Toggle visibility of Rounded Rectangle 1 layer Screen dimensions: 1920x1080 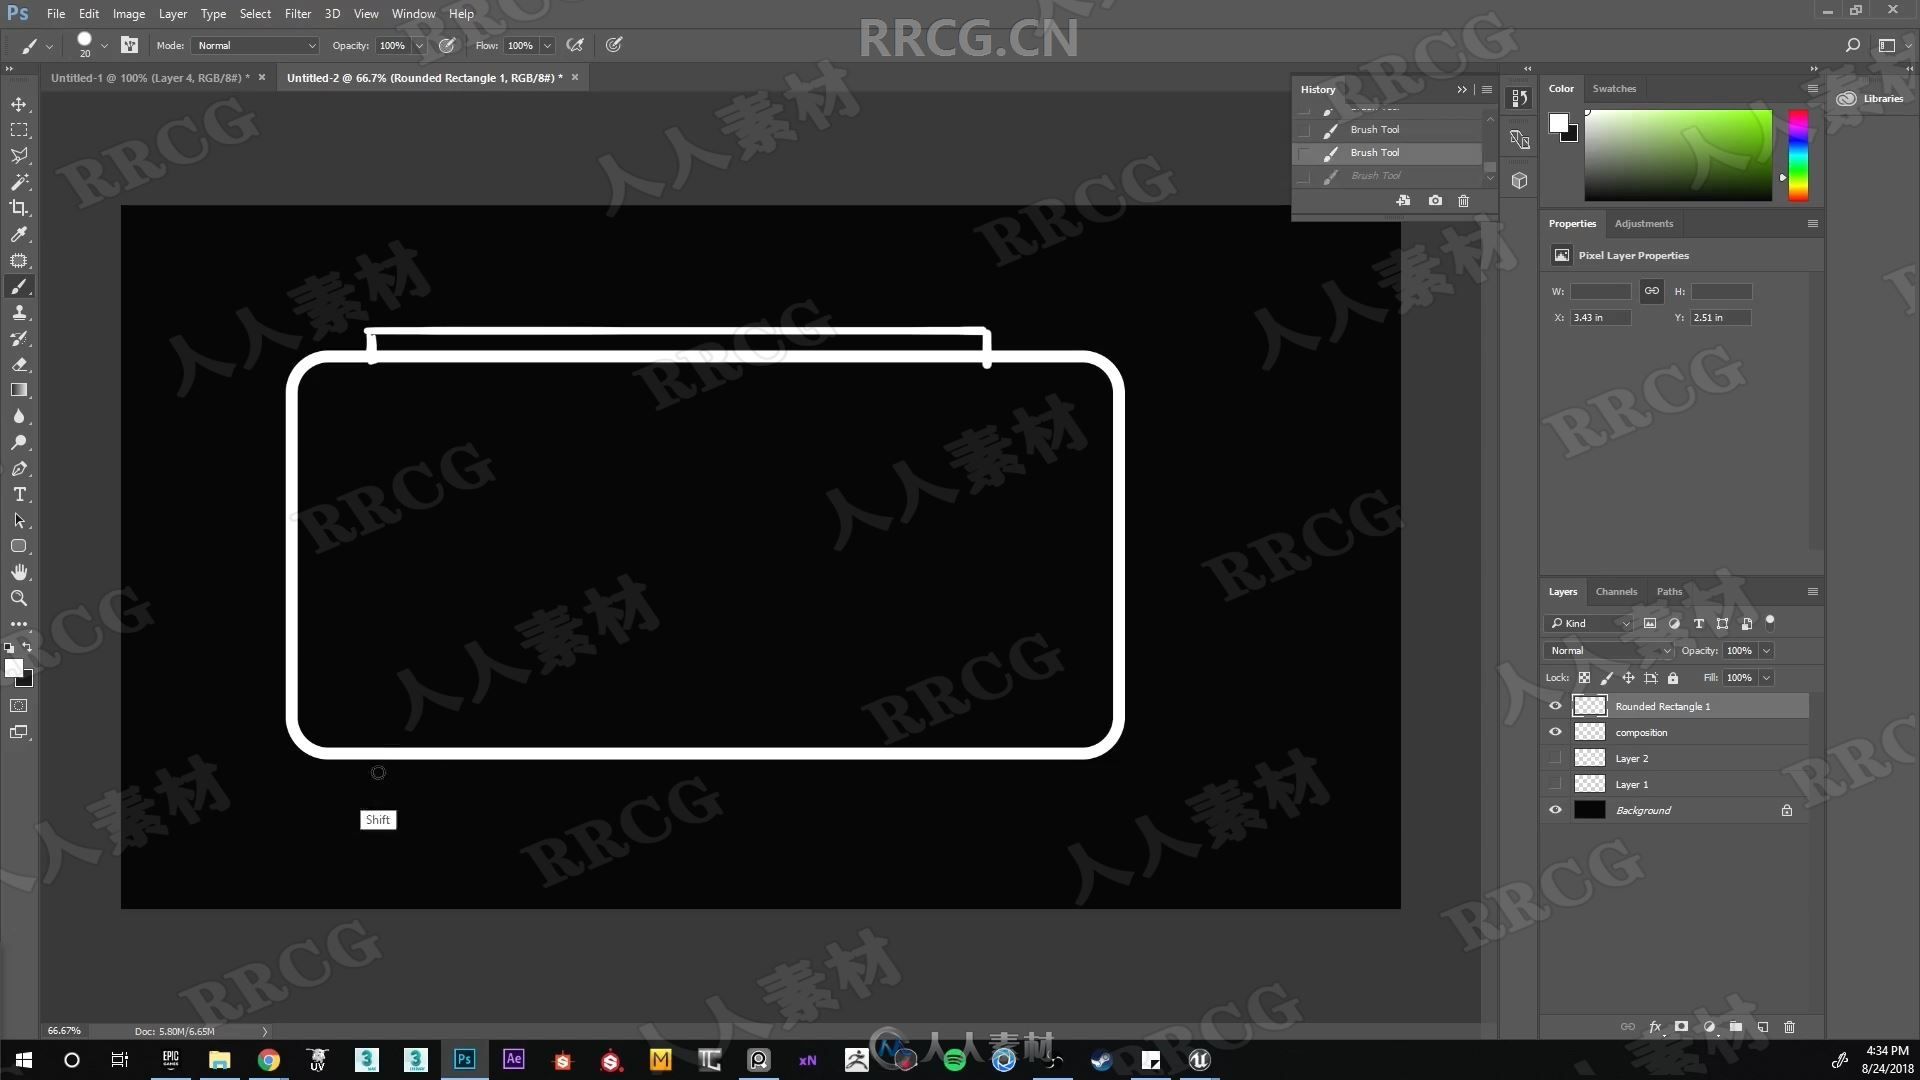tap(1555, 705)
